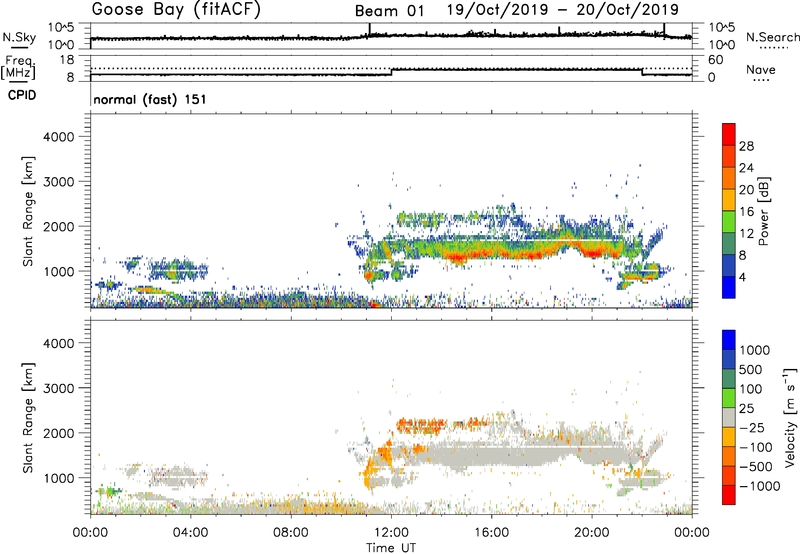Image resolution: width=800 pixels, height=554 pixels.
Task: Click the 18 tick on frequency axis
Action: 66,60
